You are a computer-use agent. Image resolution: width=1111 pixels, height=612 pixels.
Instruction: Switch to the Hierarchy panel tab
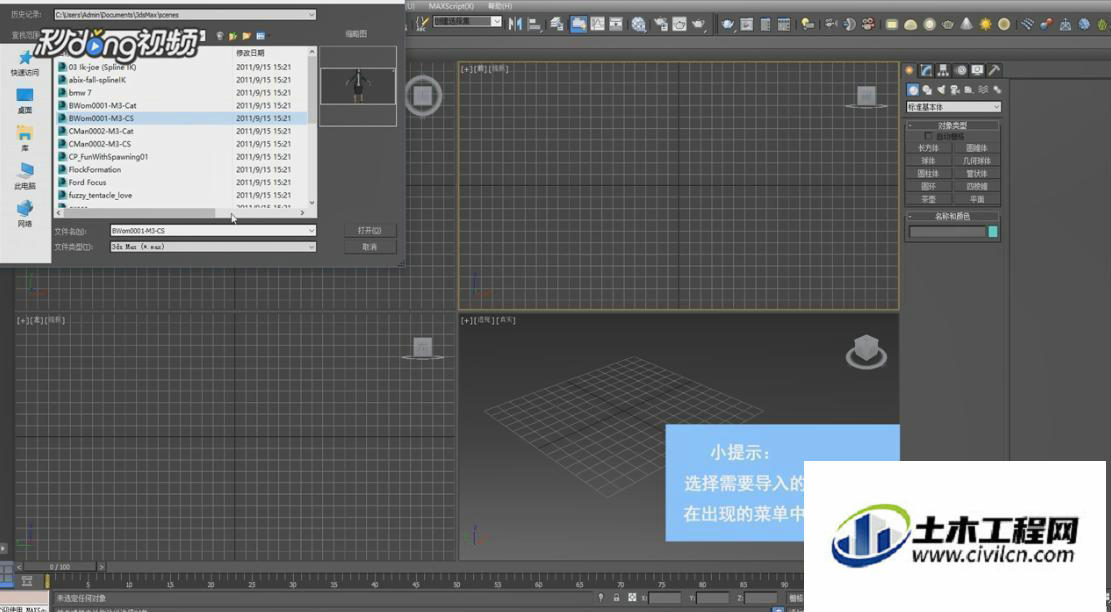pos(943,70)
